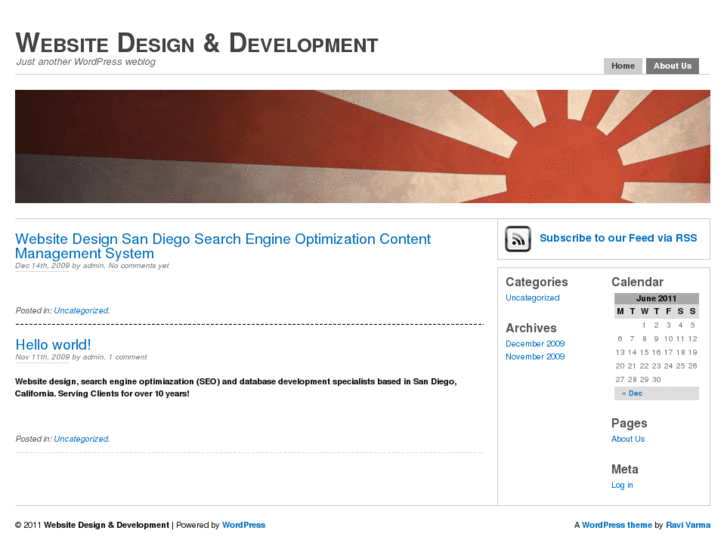Click About Us under Pages
This screenshot has width=727, height=545.
(x=628, y=439)
